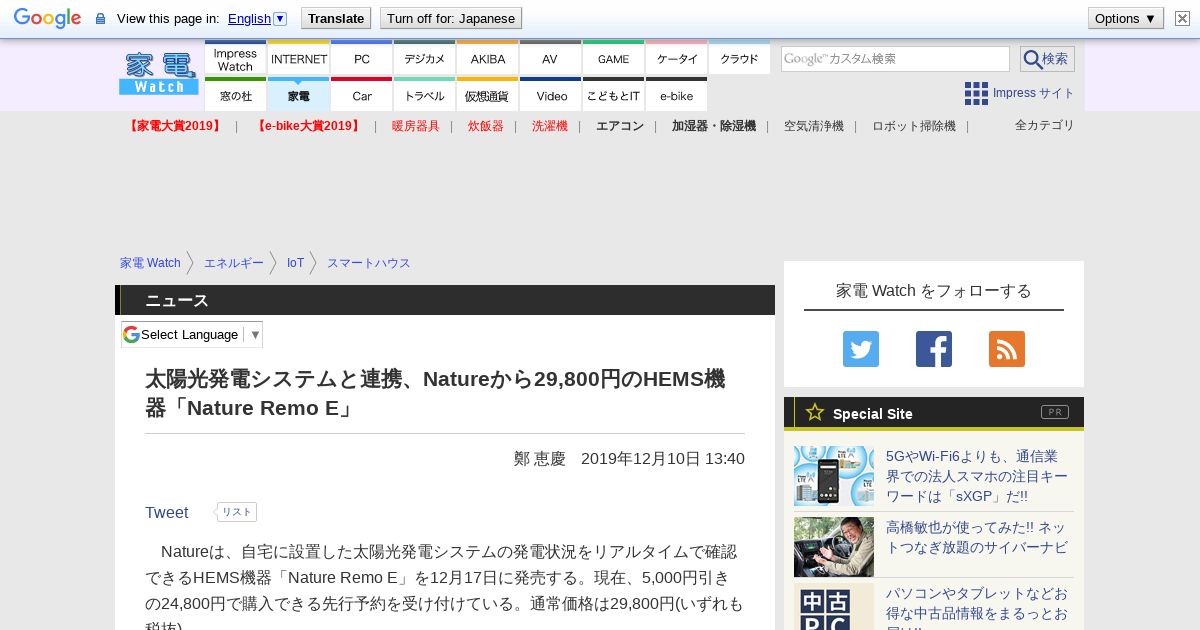Click the 家電 Watch breadcrumb
This screenshot has width=1200, height=630.
[150, 263]
